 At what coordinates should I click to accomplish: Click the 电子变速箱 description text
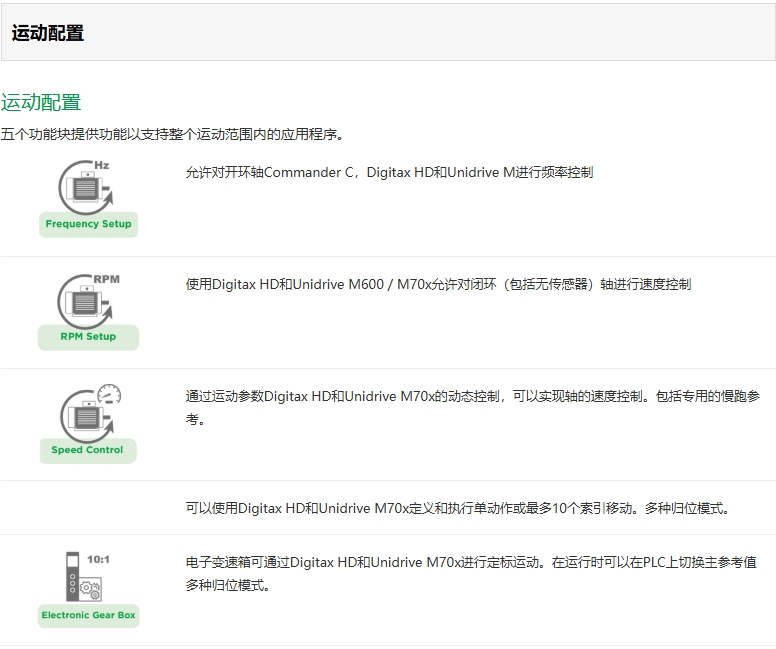click(x=470, y=563)
